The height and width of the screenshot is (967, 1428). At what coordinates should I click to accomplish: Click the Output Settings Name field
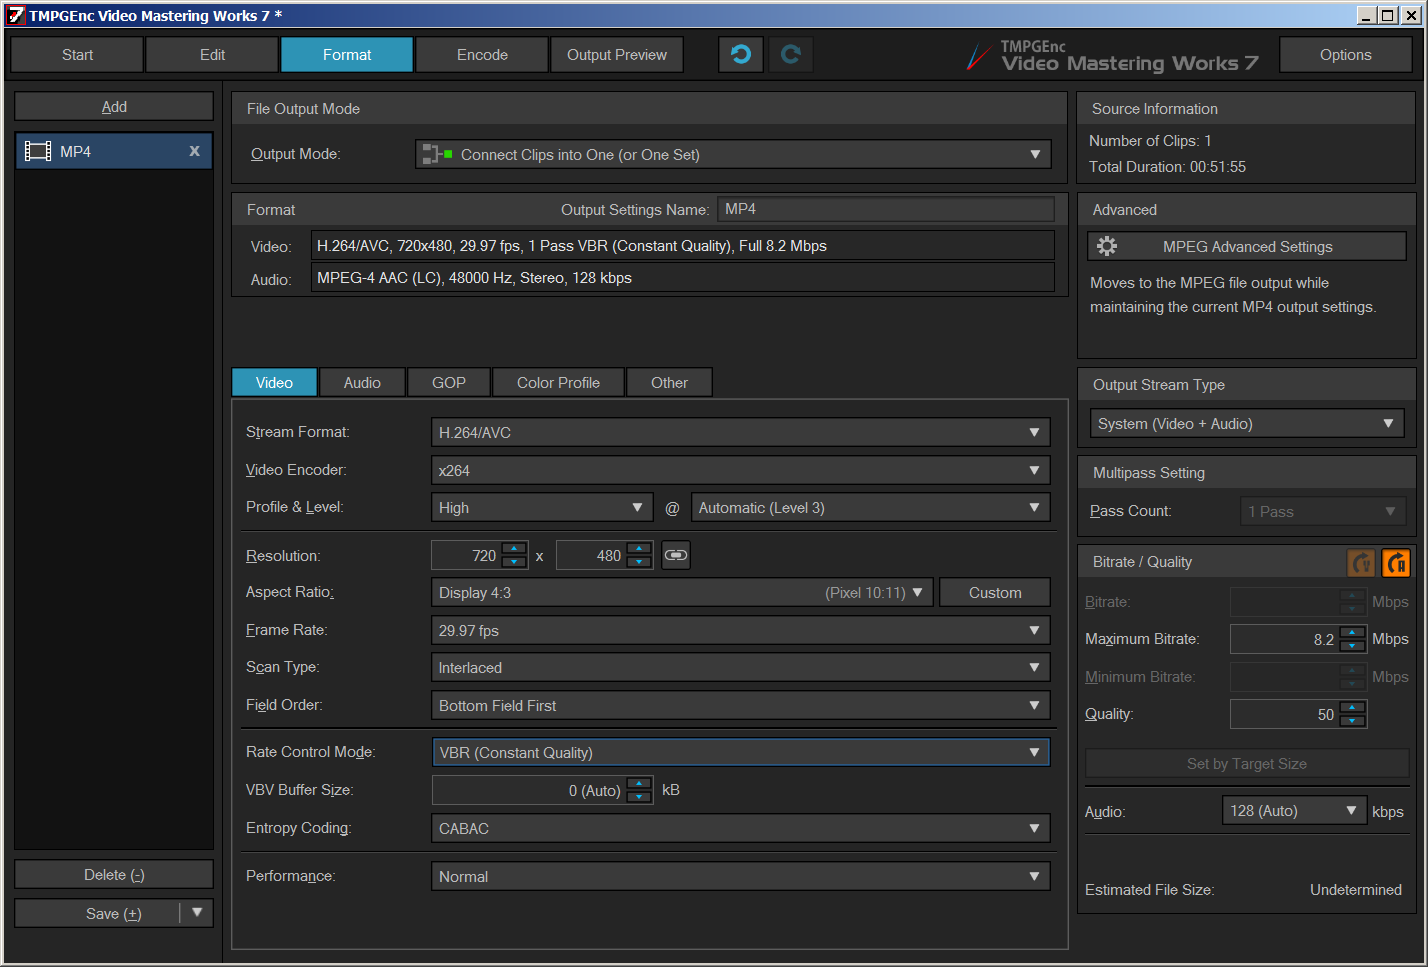point(886,209)
